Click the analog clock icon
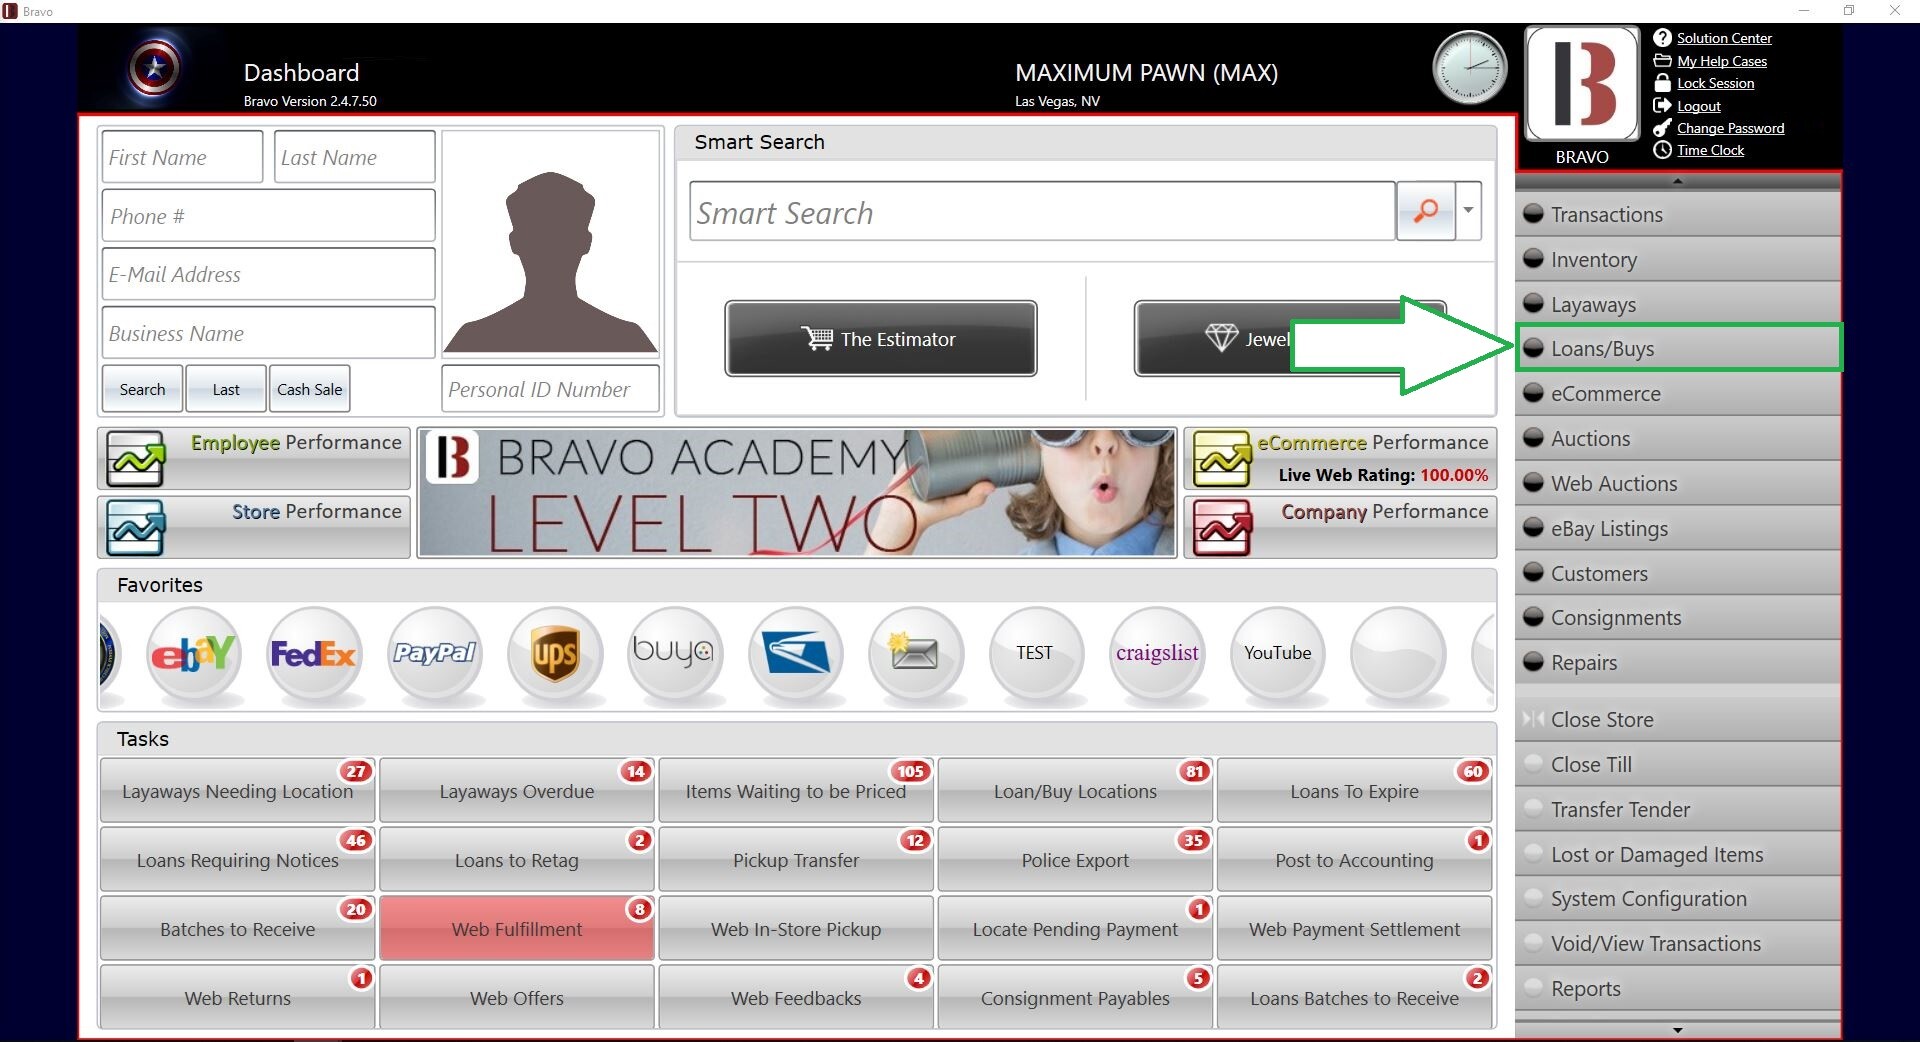Viewport: 1920px width, 1042px height. [1469, 68]
